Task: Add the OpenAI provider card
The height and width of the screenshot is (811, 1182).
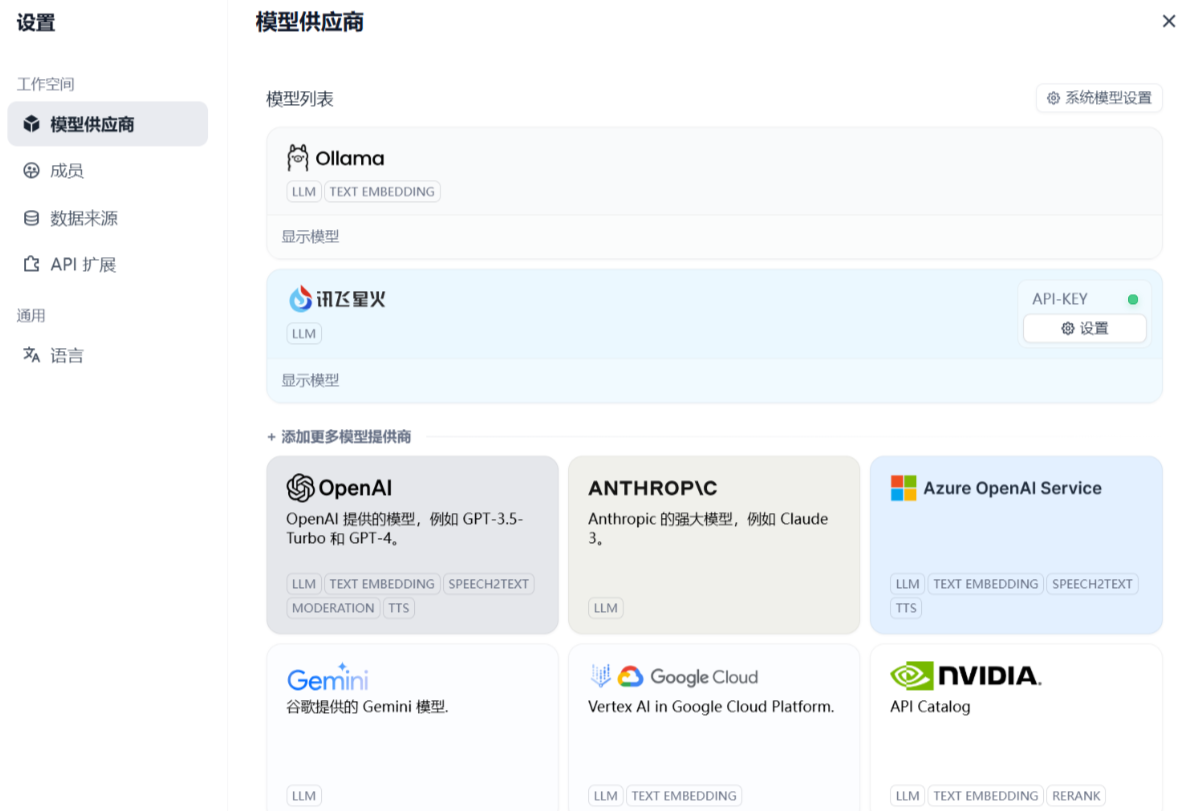Action: coord(412,544)
